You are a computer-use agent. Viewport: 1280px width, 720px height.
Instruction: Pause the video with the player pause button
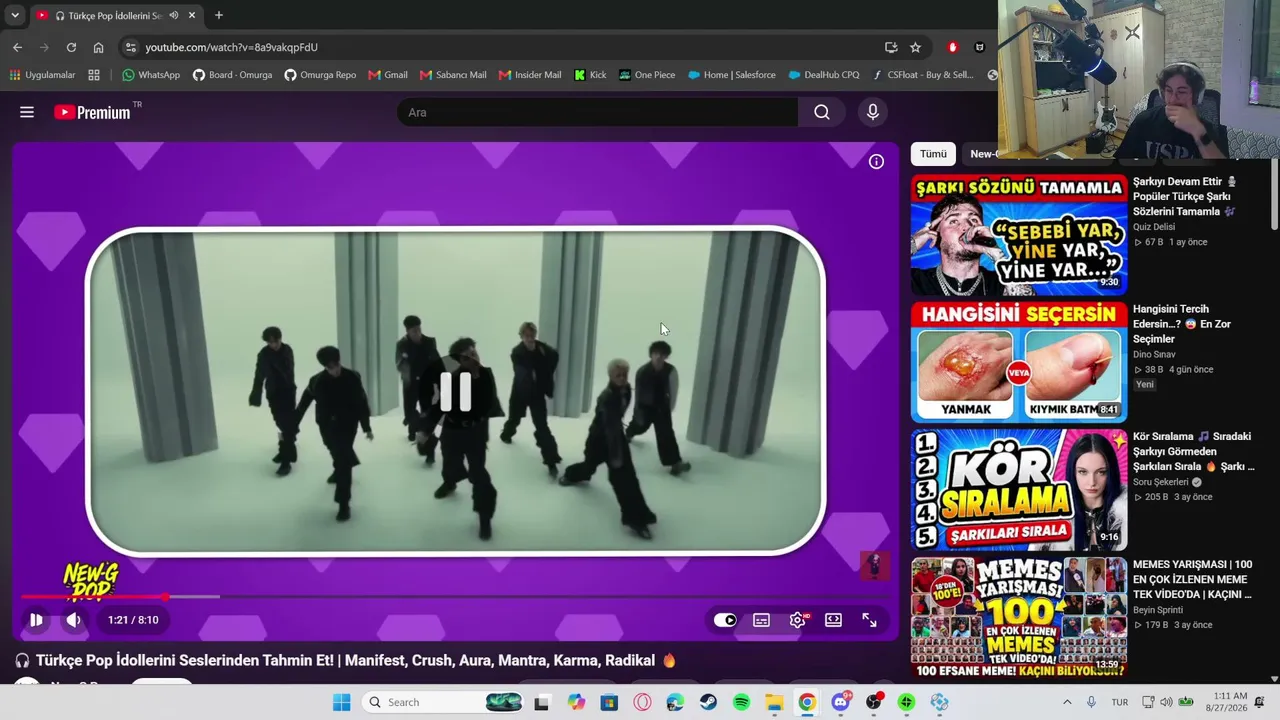[36, 620]
